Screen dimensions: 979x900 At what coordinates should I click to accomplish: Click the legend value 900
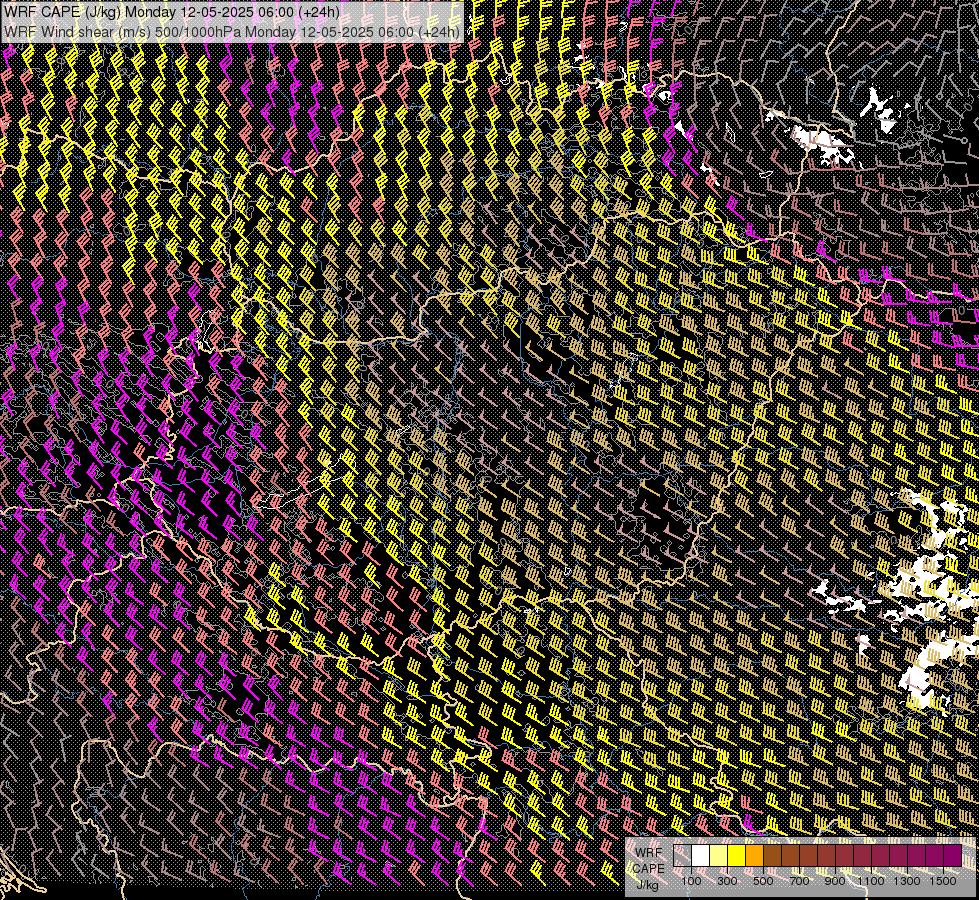coord(835,881)
